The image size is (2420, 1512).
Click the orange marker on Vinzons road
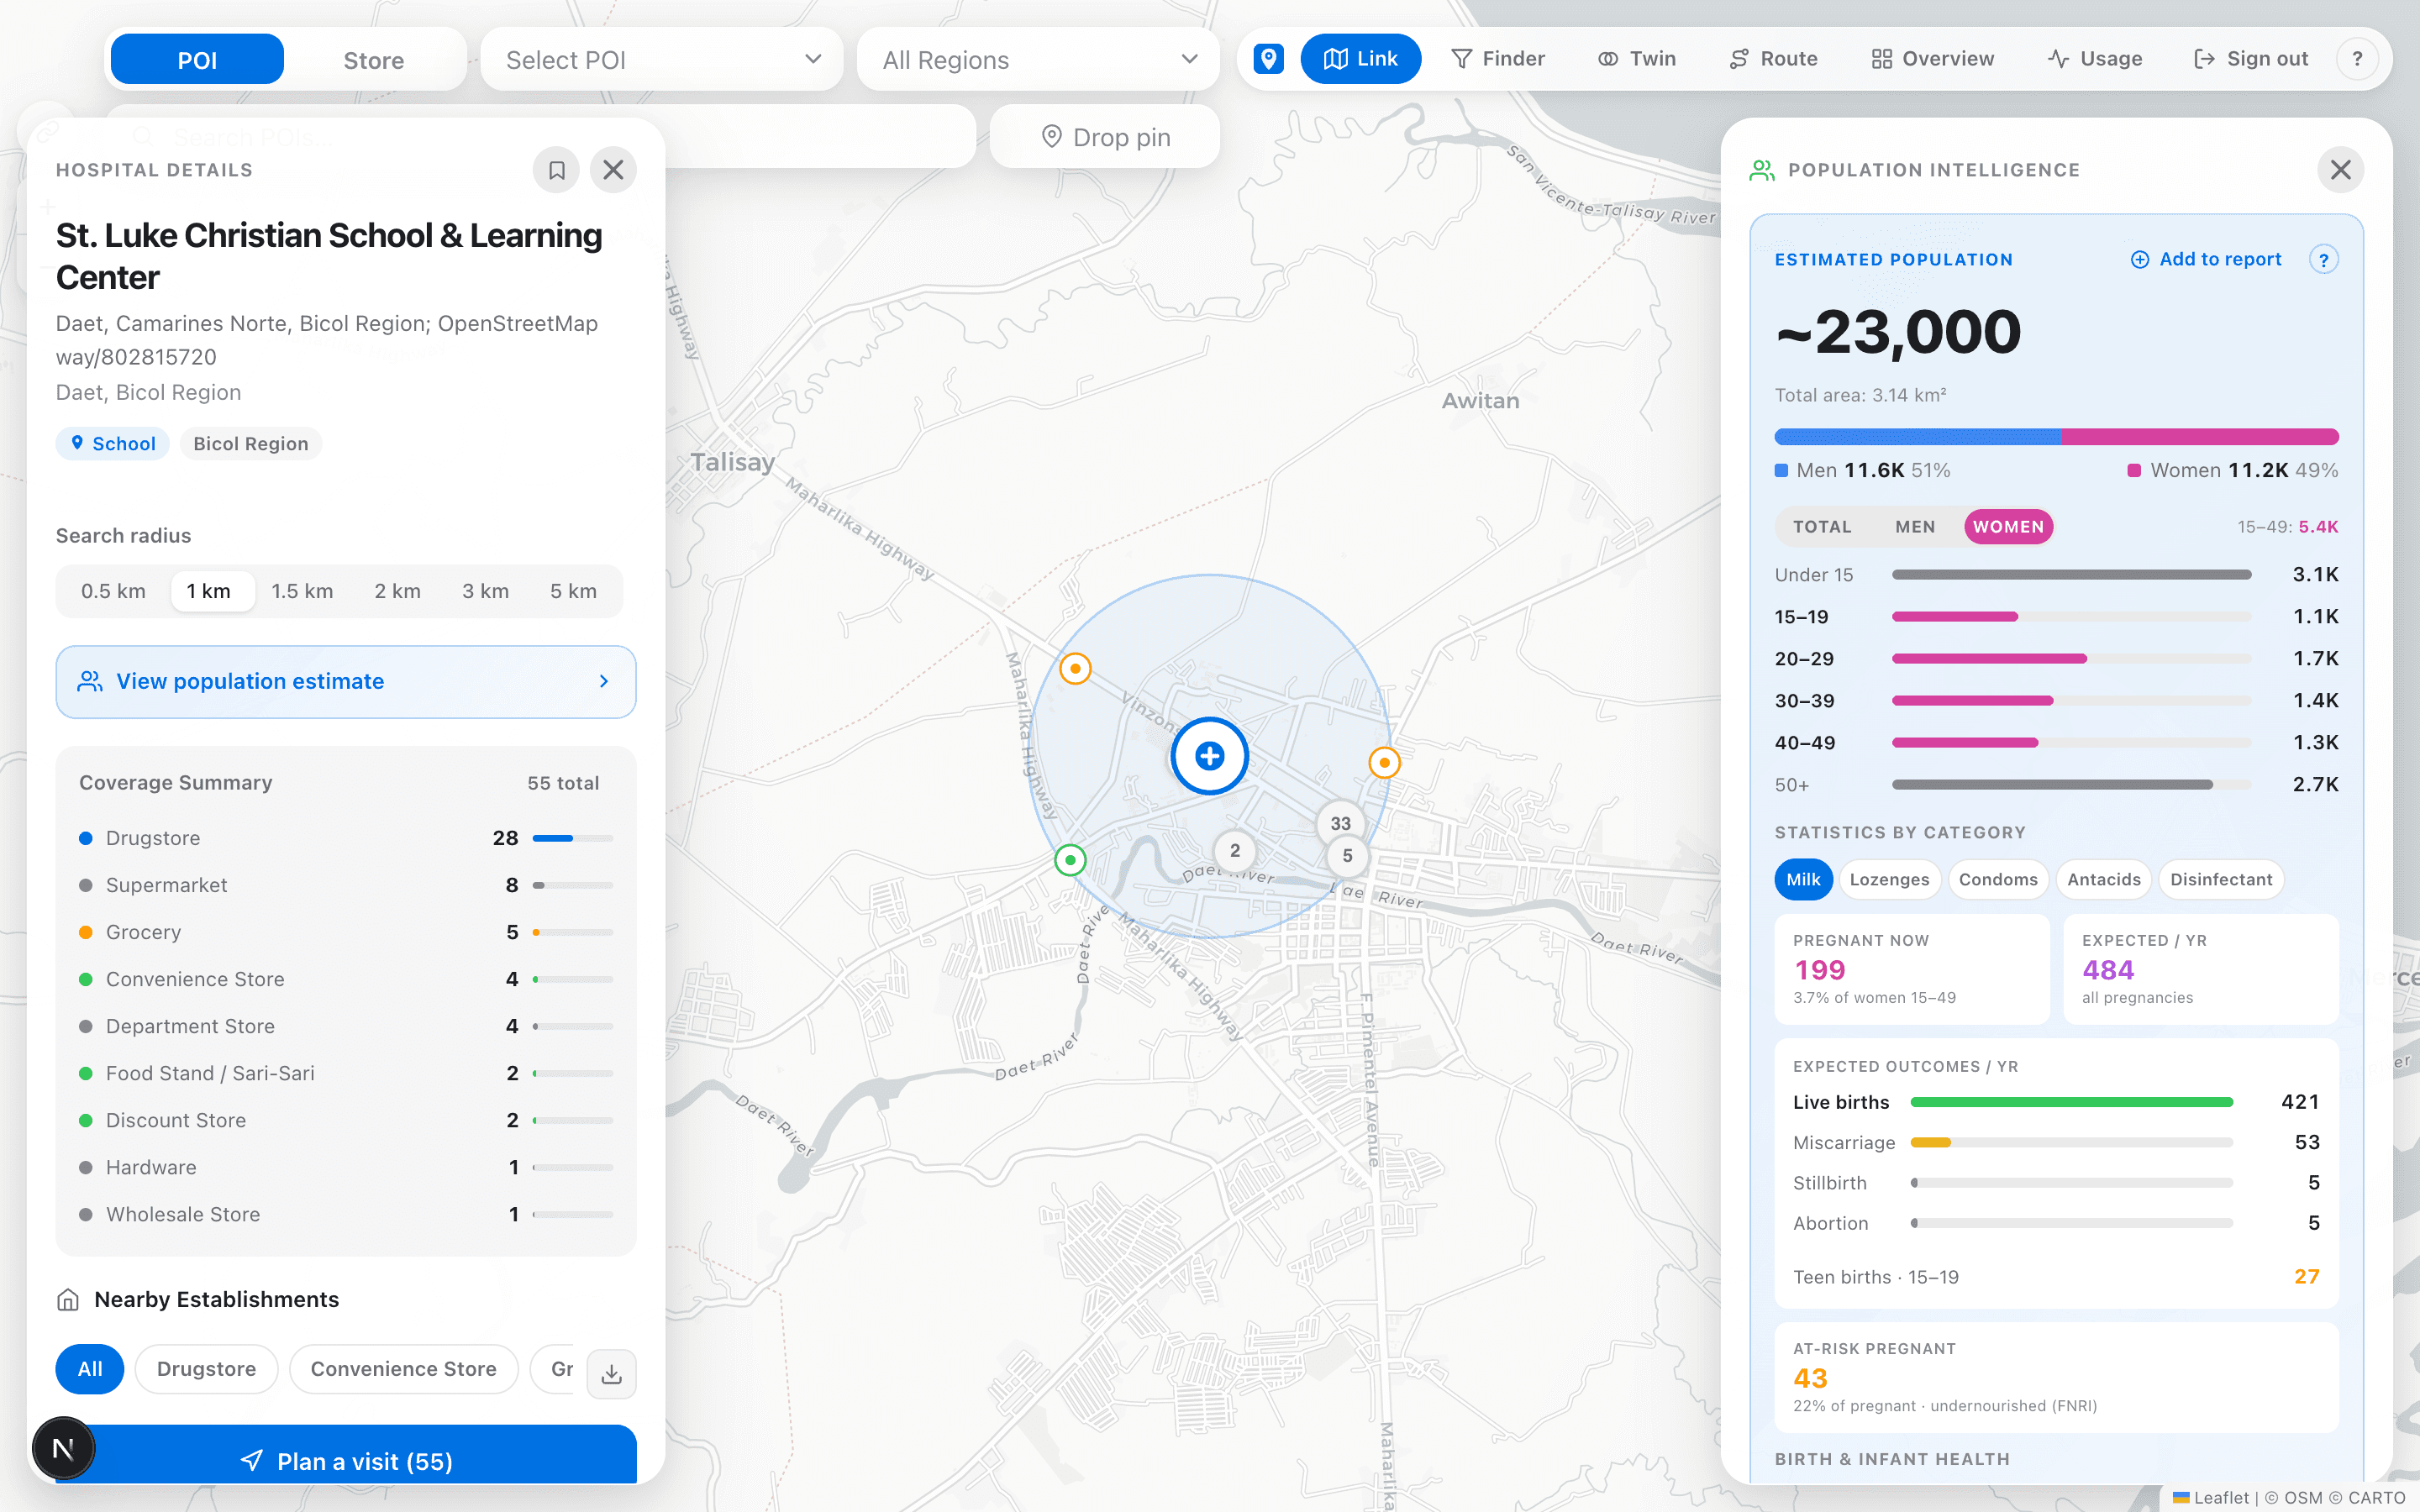click(x=1075, y=668)
